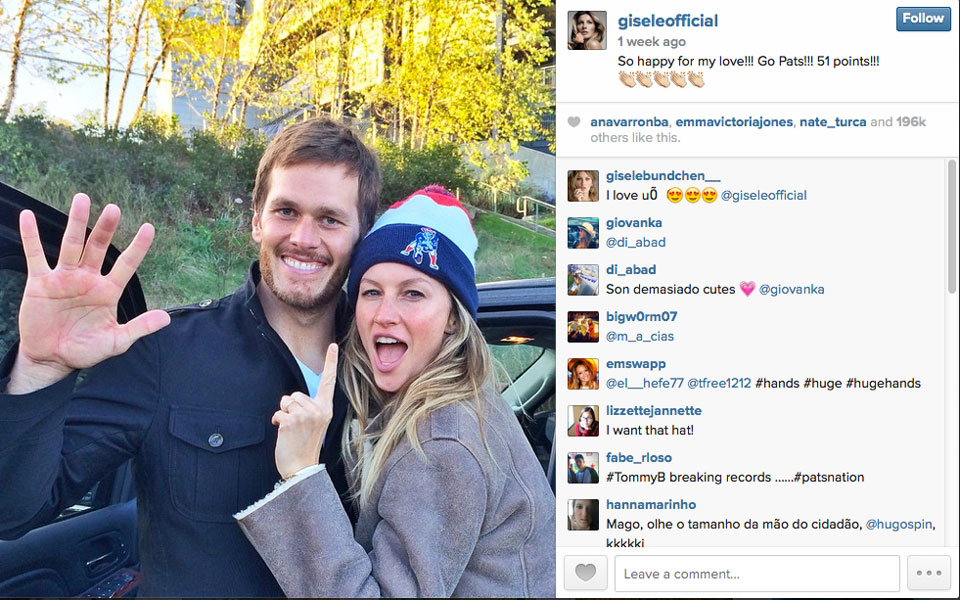Open the three-dots more options button
The height and width of the screenshot is (600, 960).
[929, 573]
